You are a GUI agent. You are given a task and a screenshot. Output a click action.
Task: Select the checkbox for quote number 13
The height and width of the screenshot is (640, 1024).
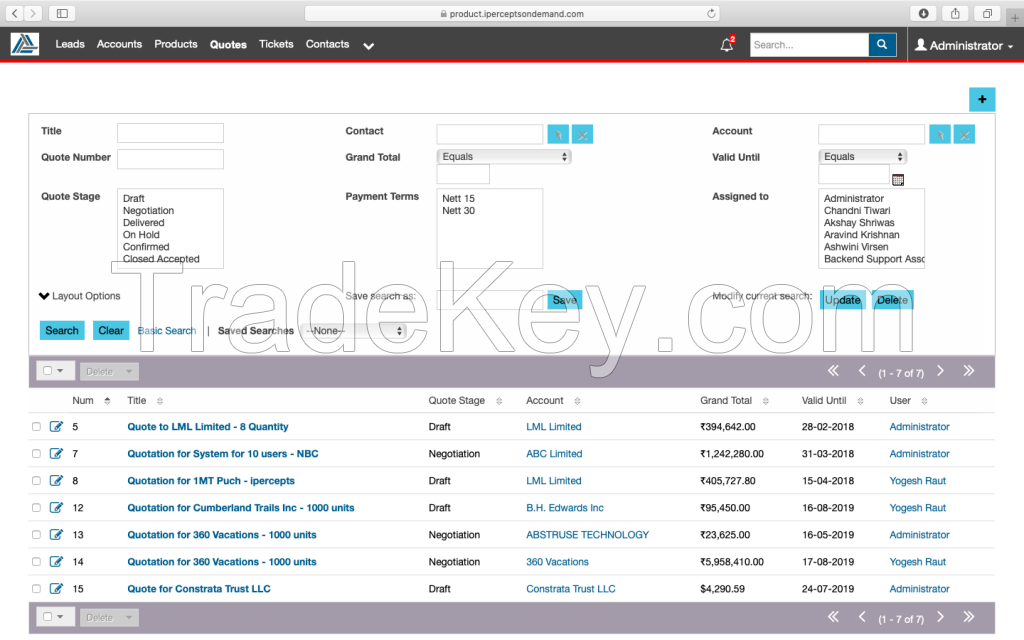(x=37, y=535)
